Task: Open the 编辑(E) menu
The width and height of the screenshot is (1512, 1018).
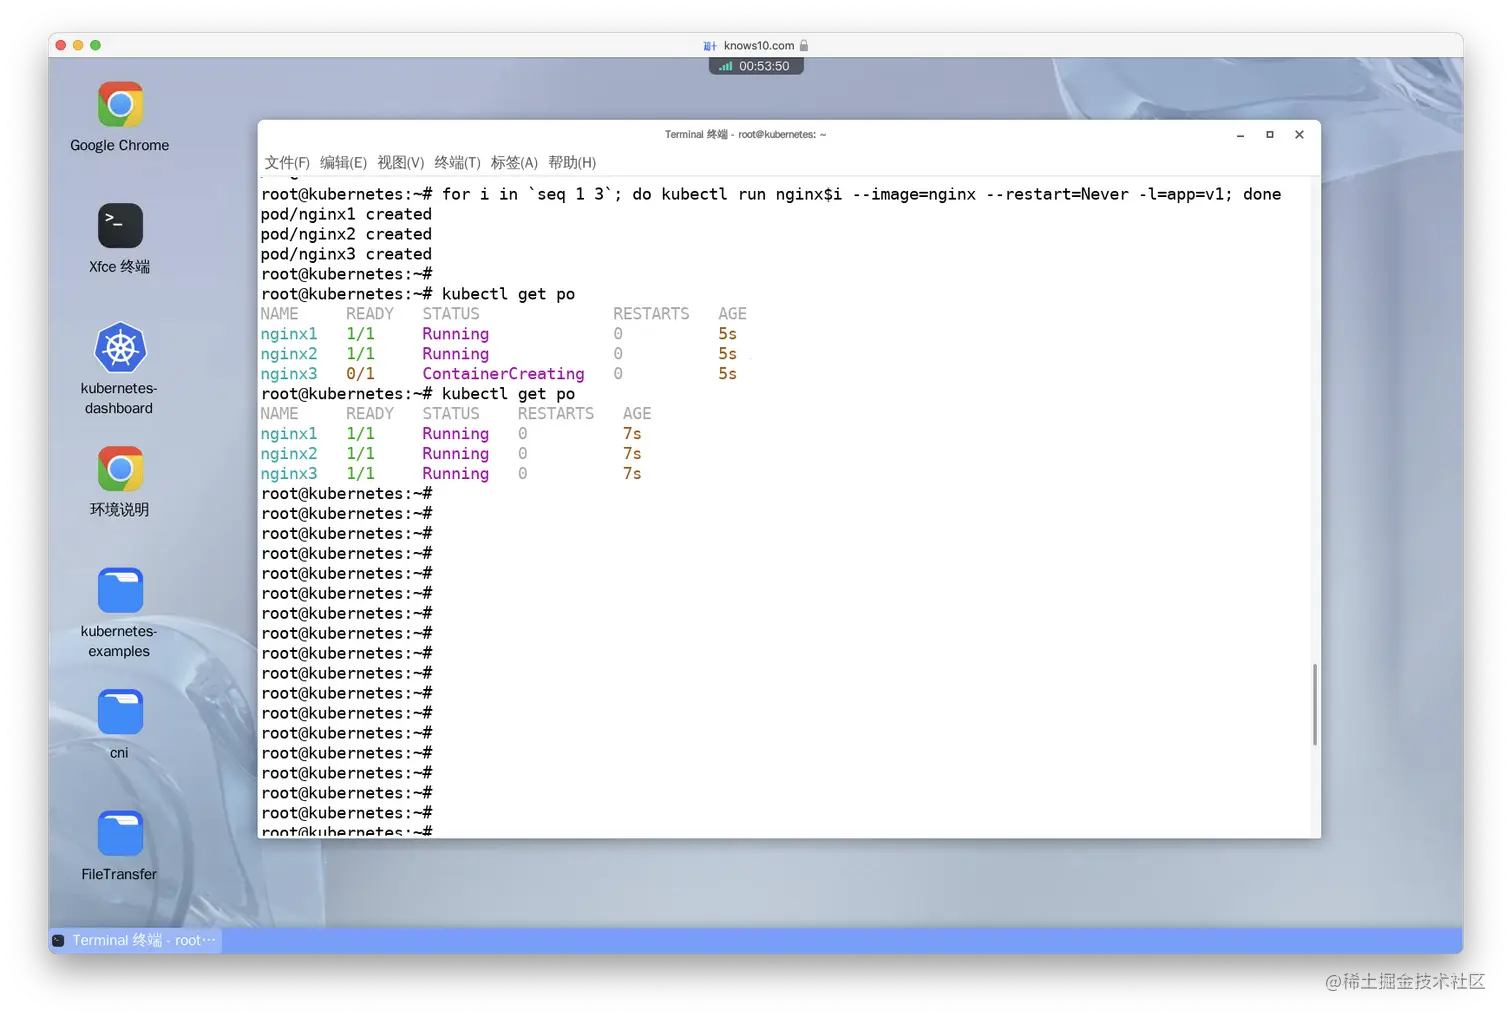Action: coord(343,162)
